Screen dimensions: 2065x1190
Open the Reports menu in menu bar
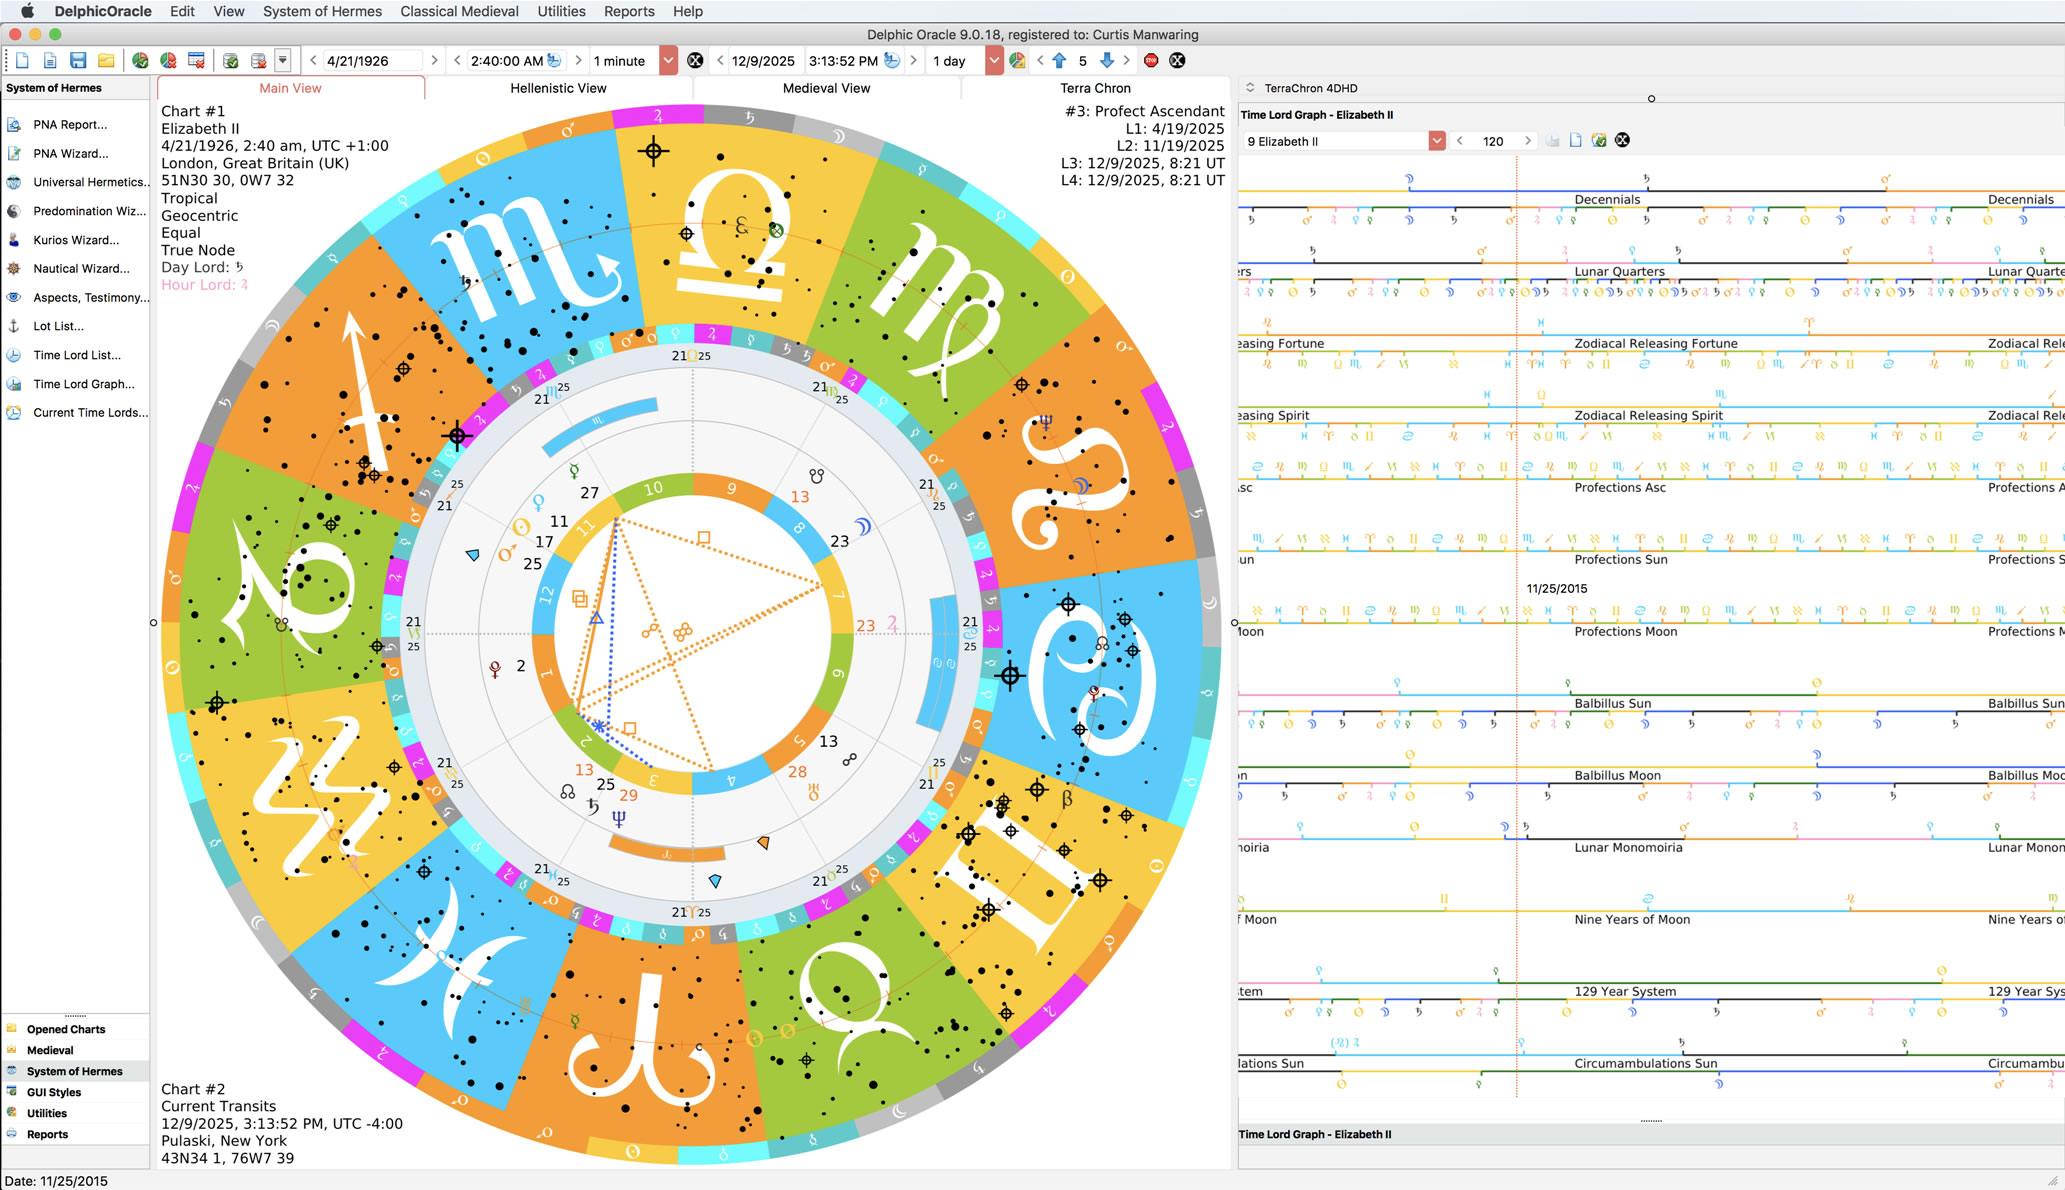[629, 11]
